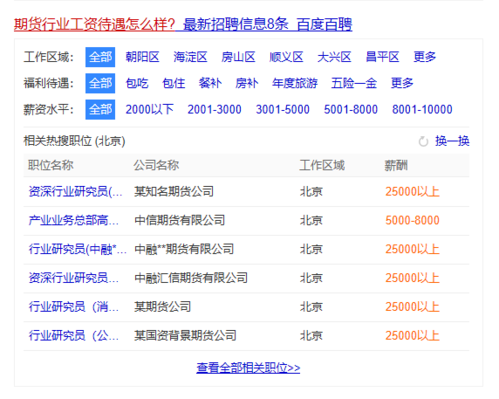Select salary range 8001-10000

point(422,109)
